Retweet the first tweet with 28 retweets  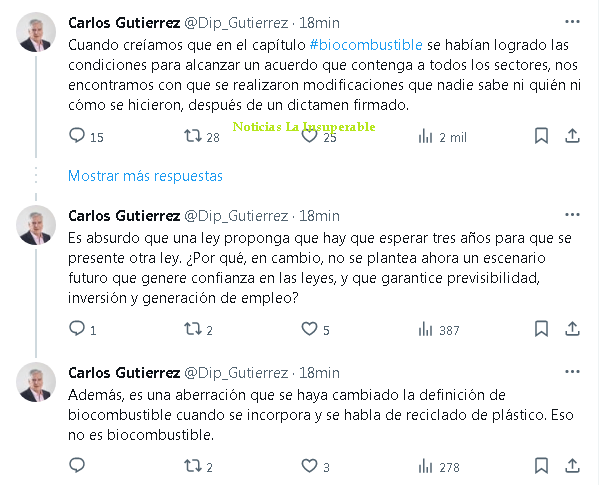pyautogui.click(x=193, y=137)
